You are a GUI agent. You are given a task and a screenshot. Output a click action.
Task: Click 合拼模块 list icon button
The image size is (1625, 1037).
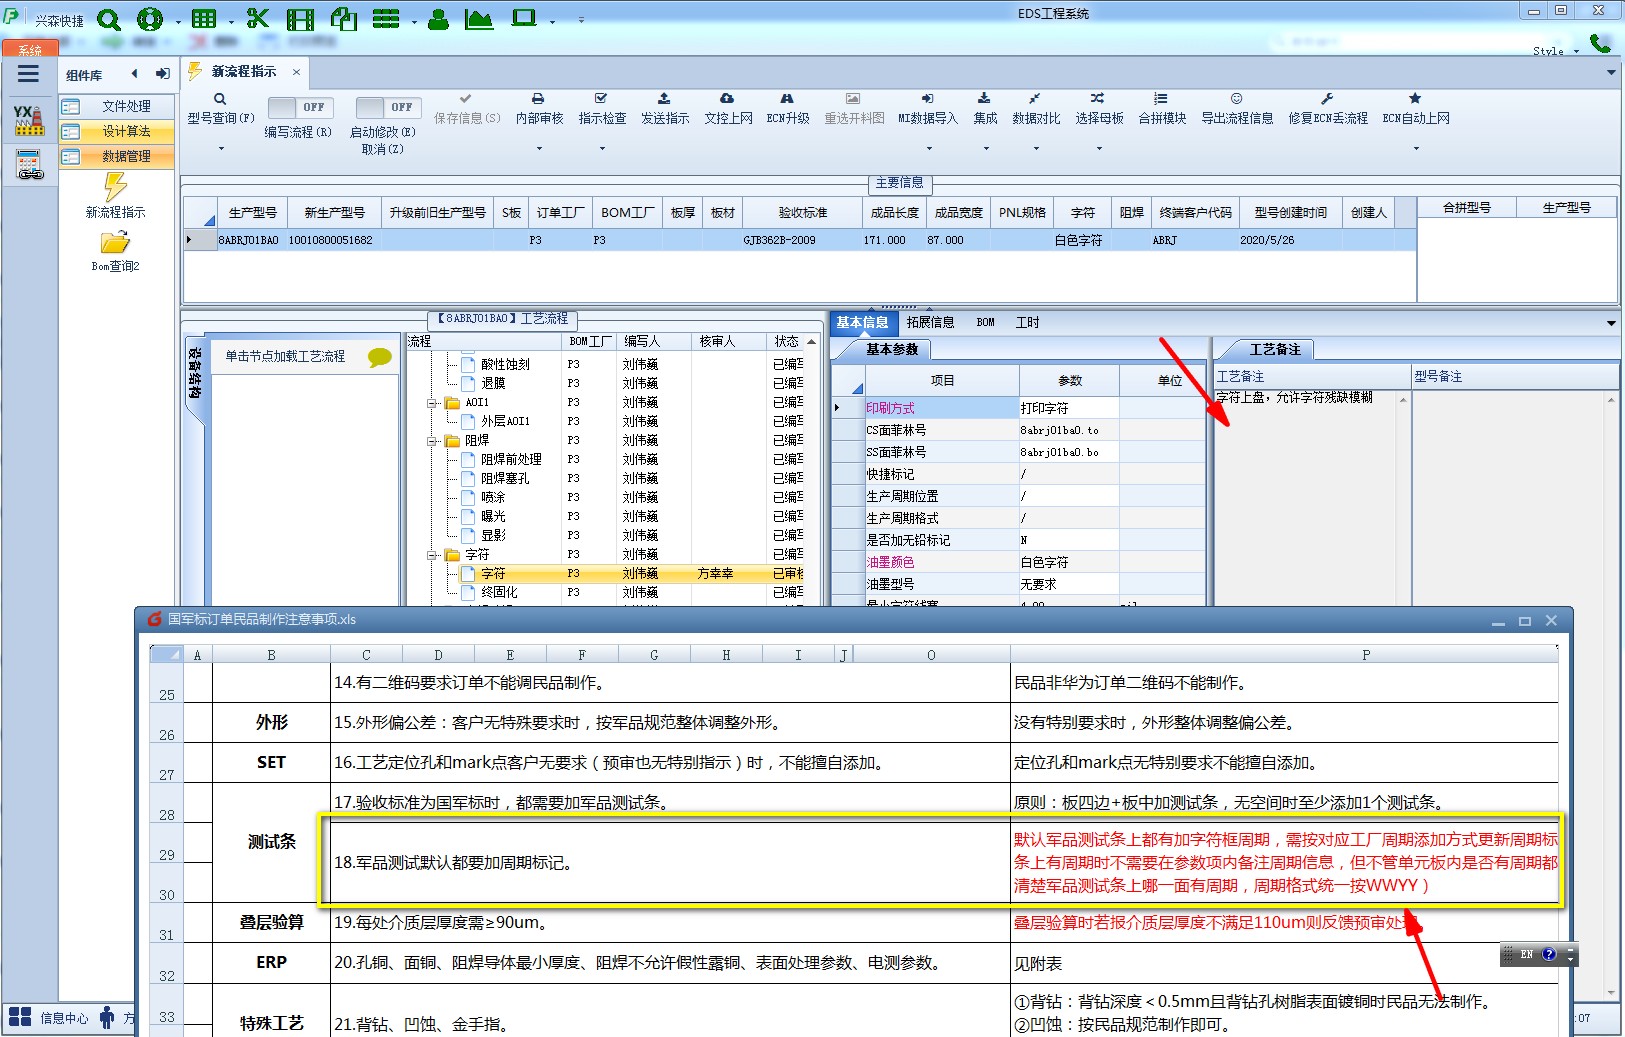click(1162, 109)
